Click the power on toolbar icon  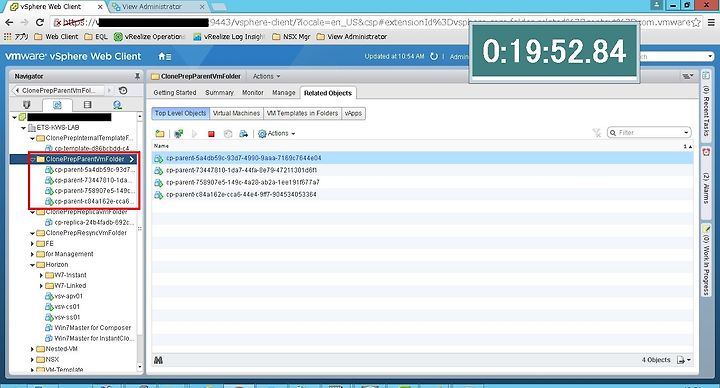point(195,134)
